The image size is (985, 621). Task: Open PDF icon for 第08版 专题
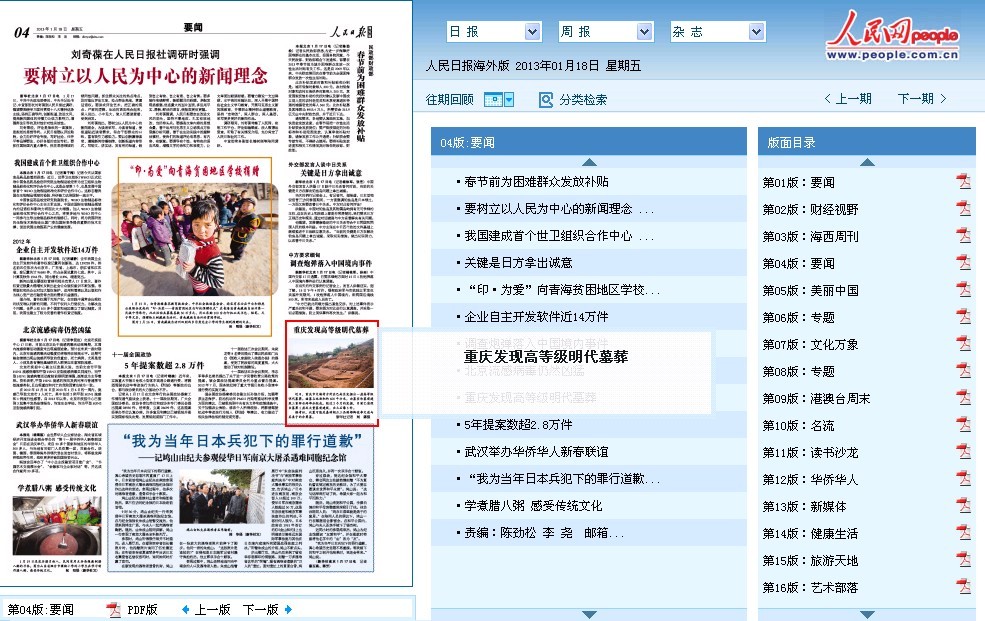(x=963, y=370)
